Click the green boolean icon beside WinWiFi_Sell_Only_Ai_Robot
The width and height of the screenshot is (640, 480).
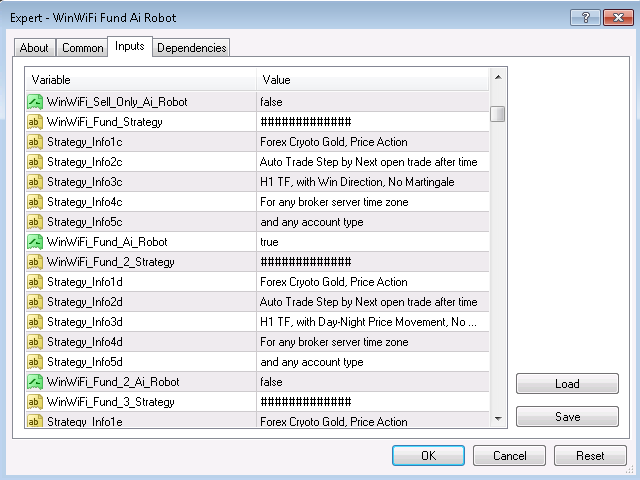click(35, 102)
